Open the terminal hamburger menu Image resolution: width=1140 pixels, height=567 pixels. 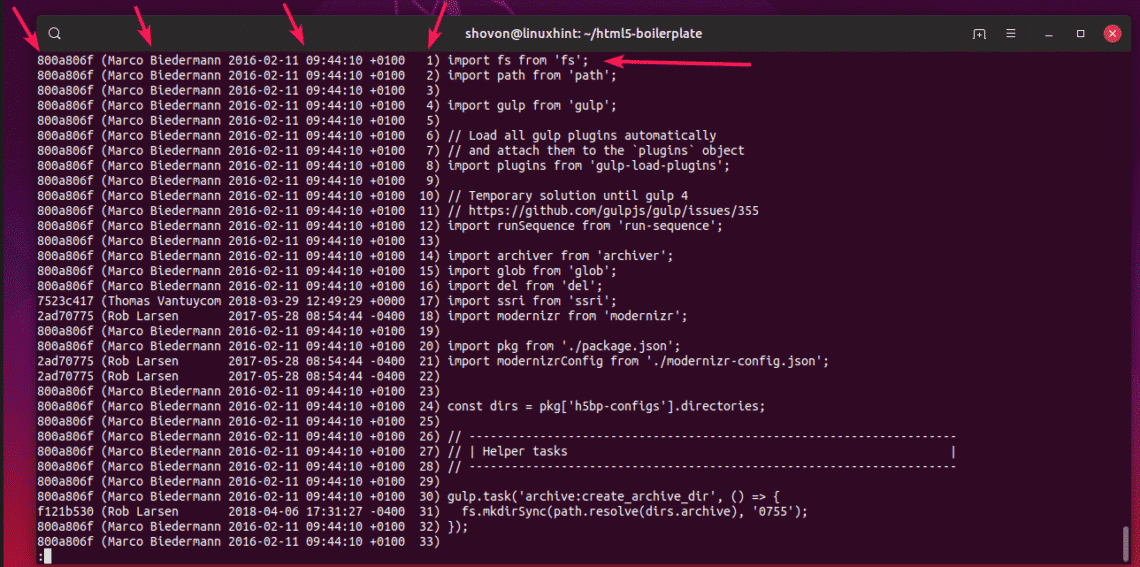pyautogui.click(x=1011, y=33)
